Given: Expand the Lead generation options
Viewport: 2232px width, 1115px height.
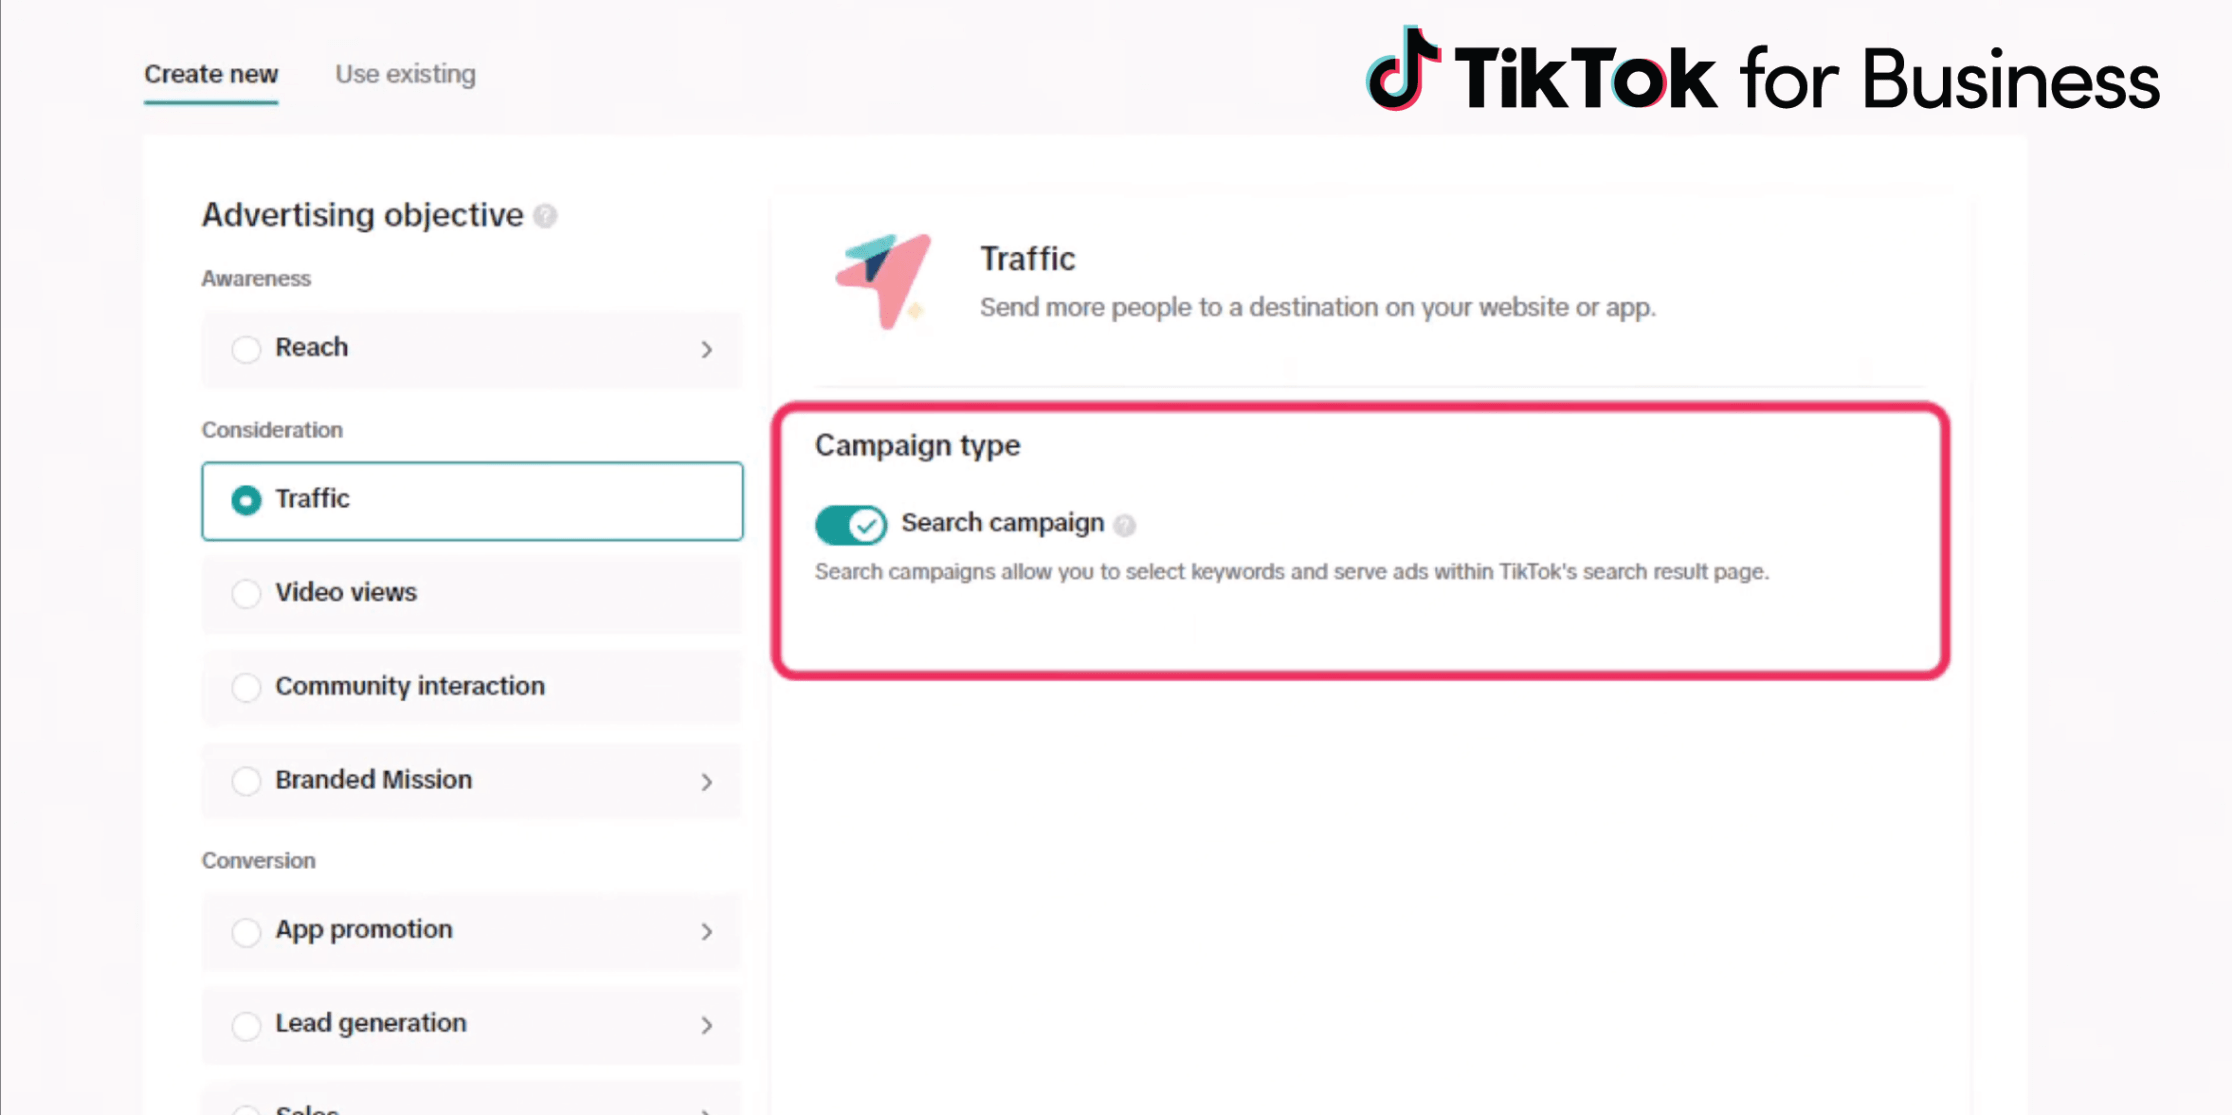Looking at the screenshot, I should 706,1025.
